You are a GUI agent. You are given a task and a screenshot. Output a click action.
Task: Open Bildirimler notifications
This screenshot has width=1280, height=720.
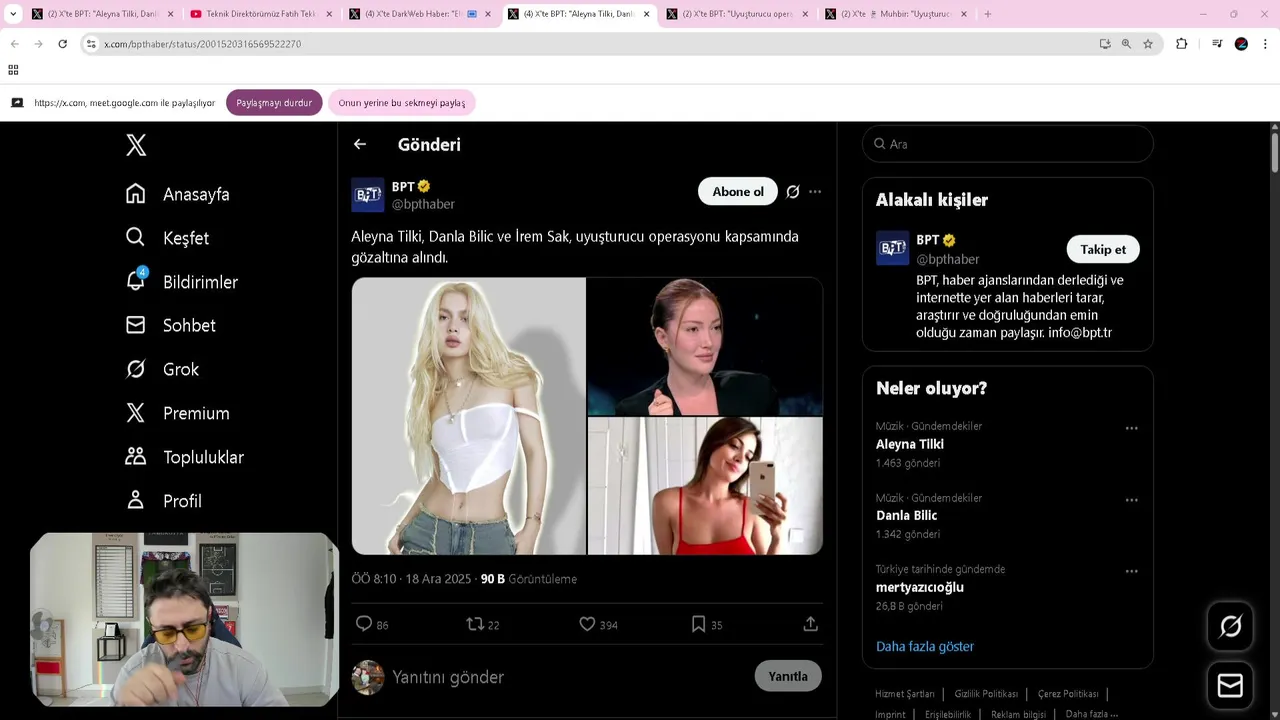tap(182, 281)
